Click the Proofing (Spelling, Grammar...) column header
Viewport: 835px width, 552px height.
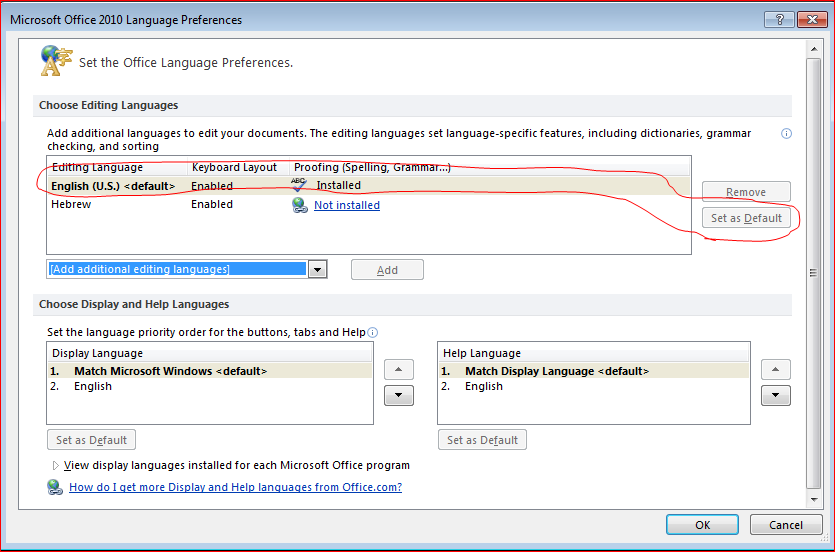click(489, 167)
